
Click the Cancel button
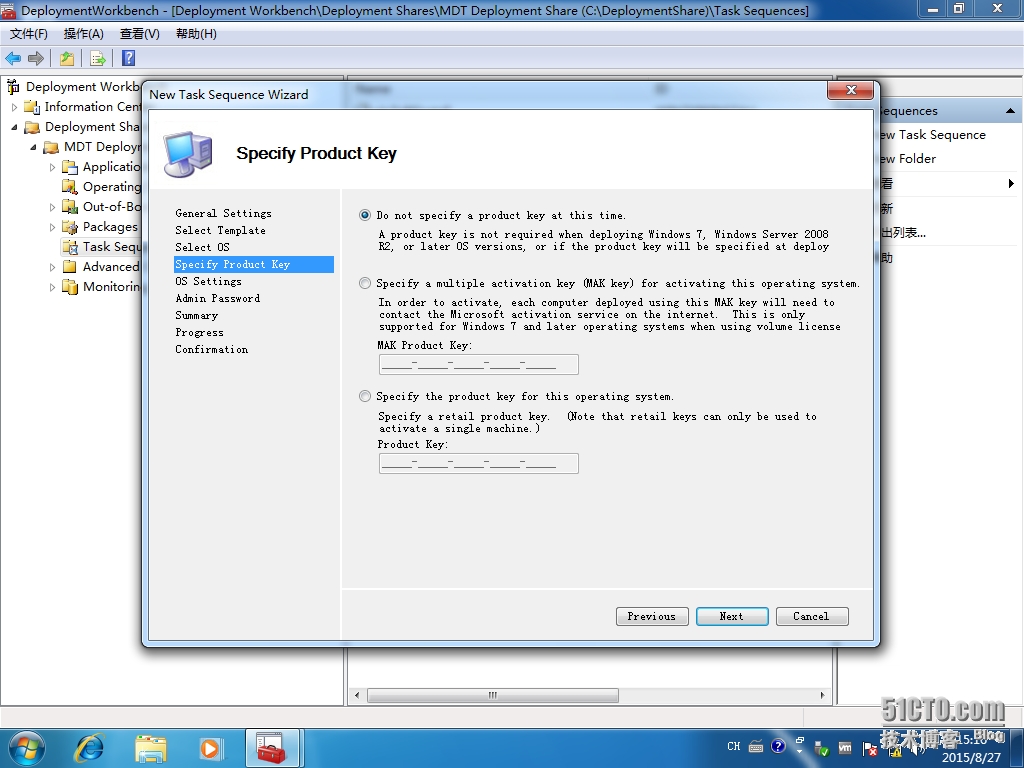pos(812,616)
